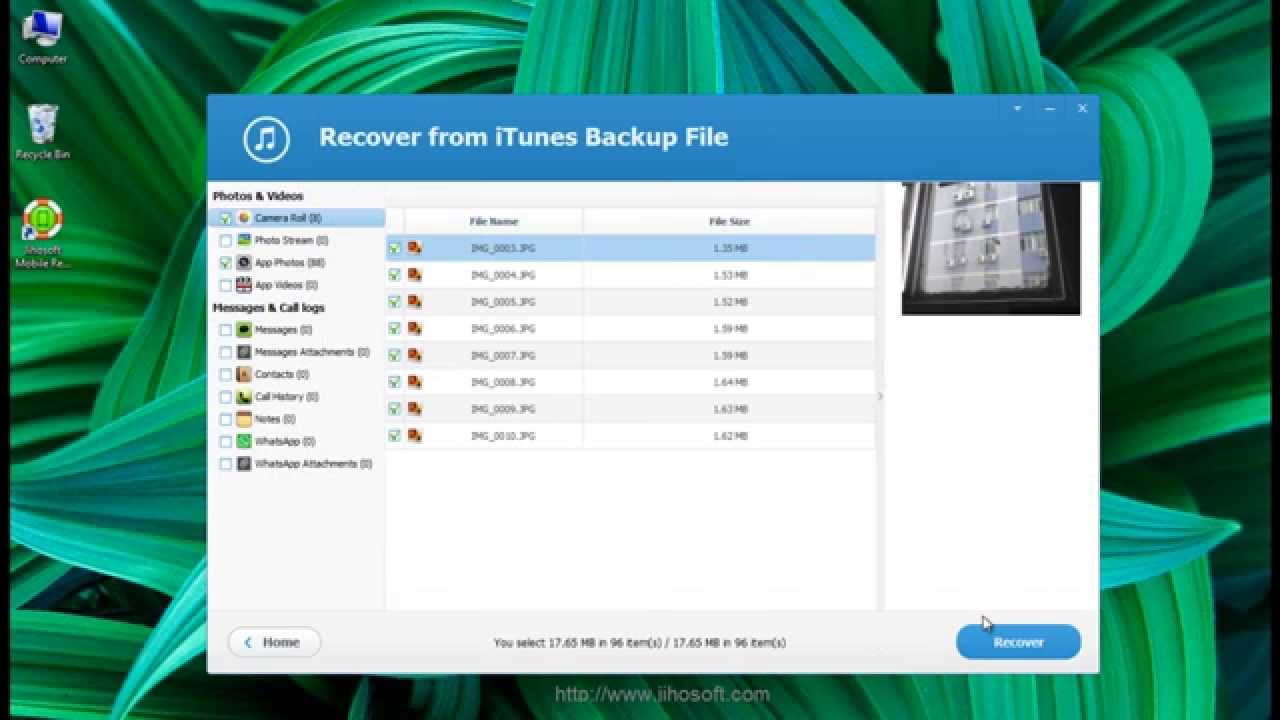Click the App Photos category icon

click(244, 262)
